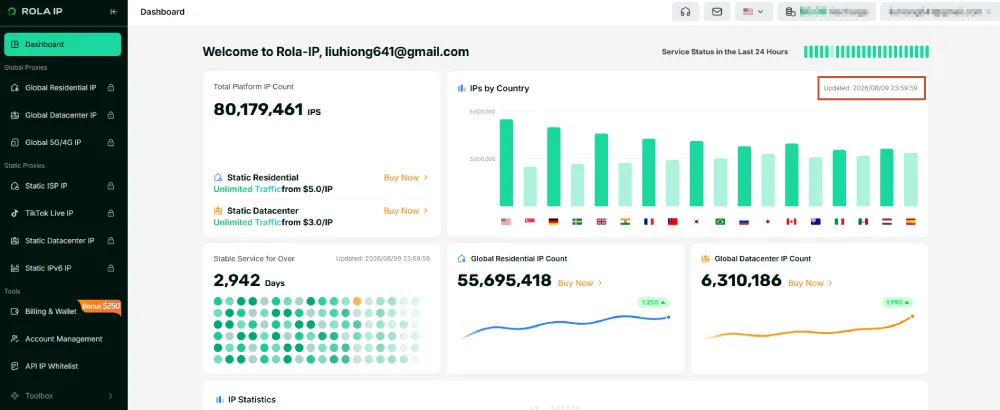Click the Canada flag under chart
This screenshot has width=1000, height=410.
pyautogui.click(x=791, y=222)
